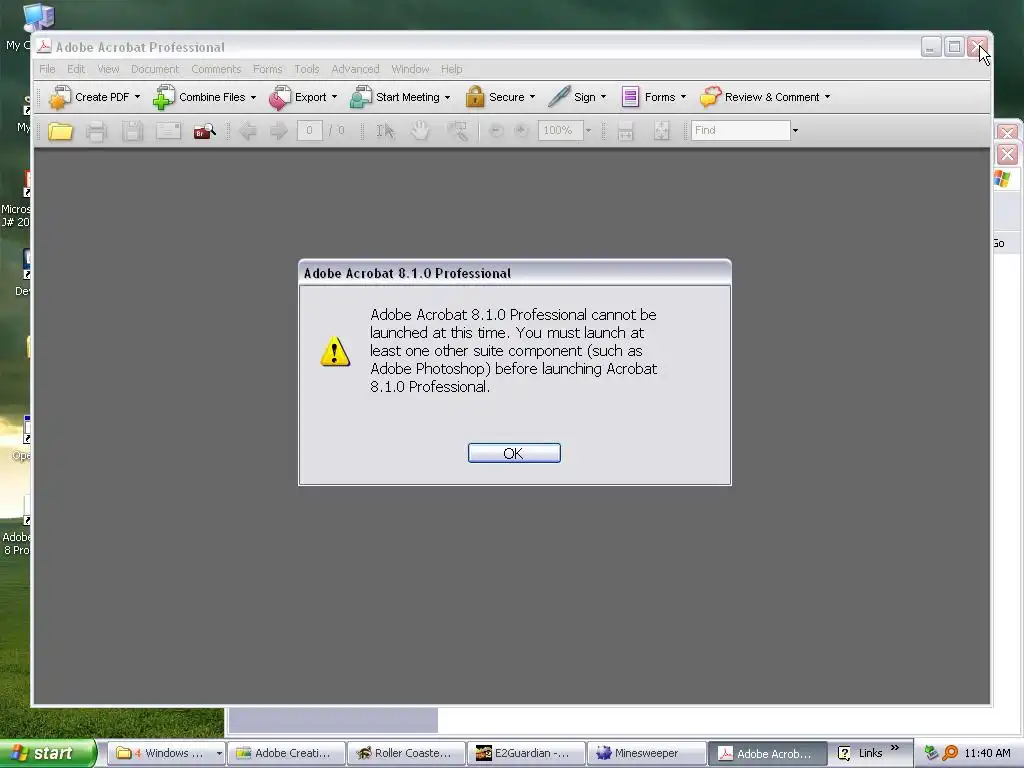This screenshot has width=1024, height=768.
Task: Open the zoom percentage dropdown arrow
Action: [x=588, y=131]
